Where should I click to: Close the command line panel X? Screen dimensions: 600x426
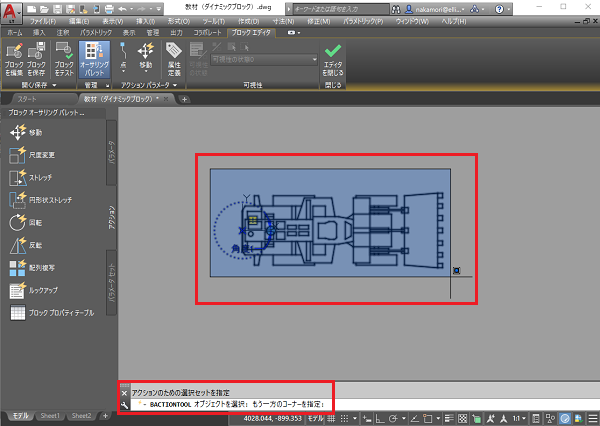(125, 393)
